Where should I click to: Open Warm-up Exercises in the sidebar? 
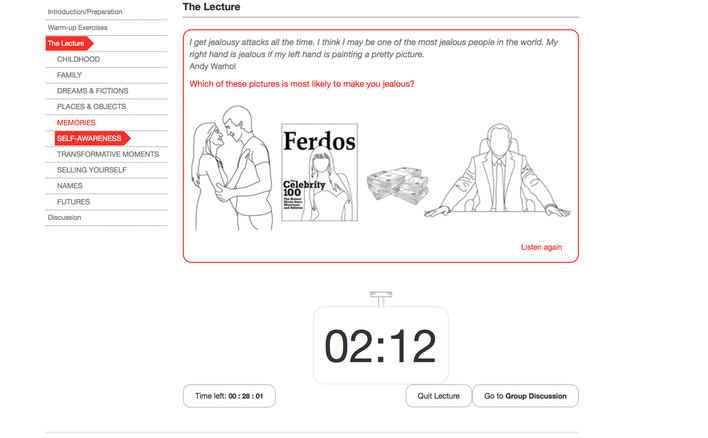pos(78,28)
